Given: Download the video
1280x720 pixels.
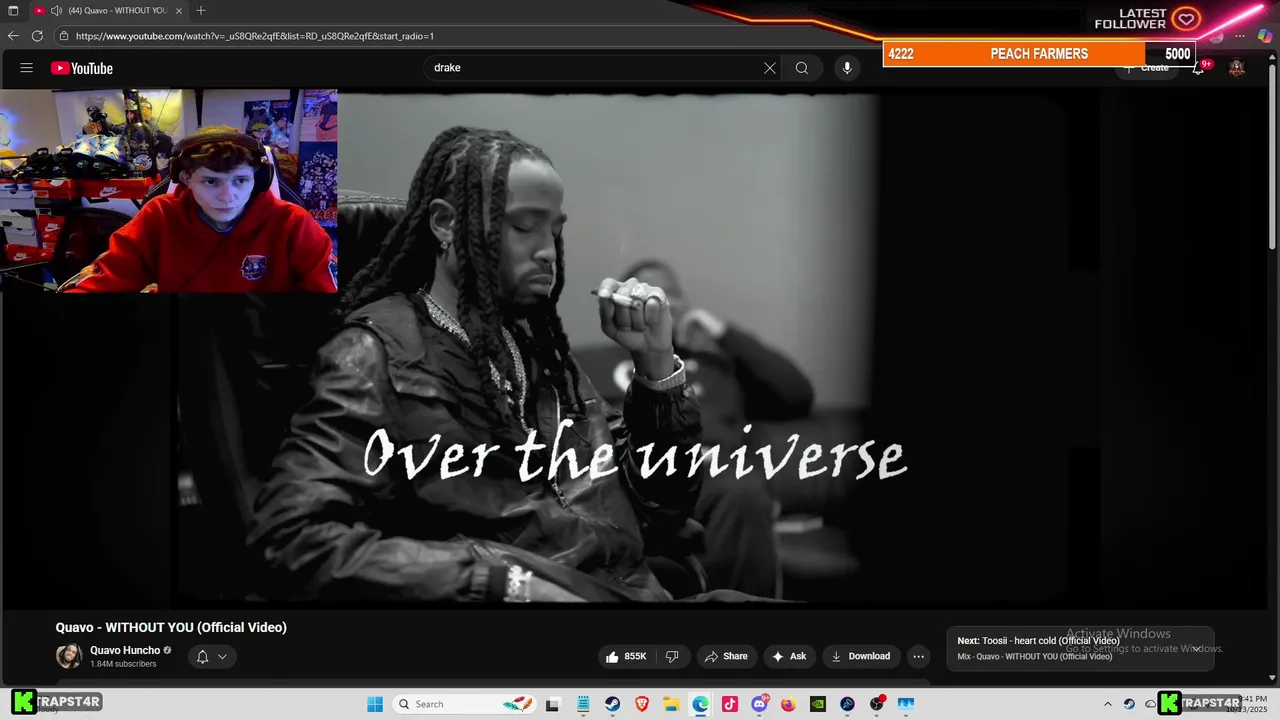Looking at the screenshot, I should tap(860, 656).
